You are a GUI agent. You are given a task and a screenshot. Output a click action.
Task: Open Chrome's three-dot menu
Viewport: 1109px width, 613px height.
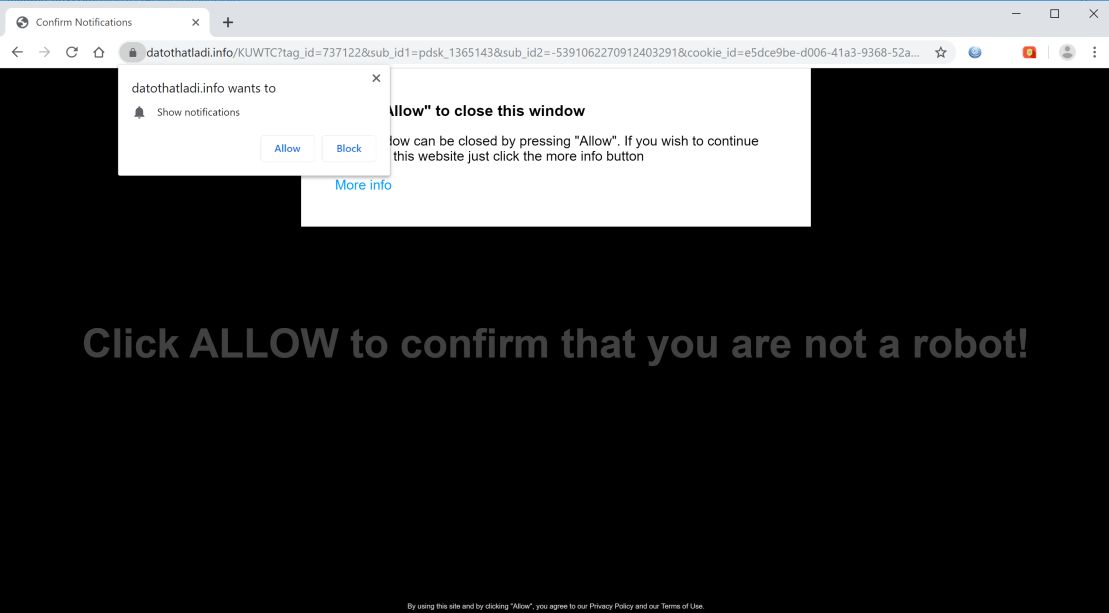point(1094,52)
